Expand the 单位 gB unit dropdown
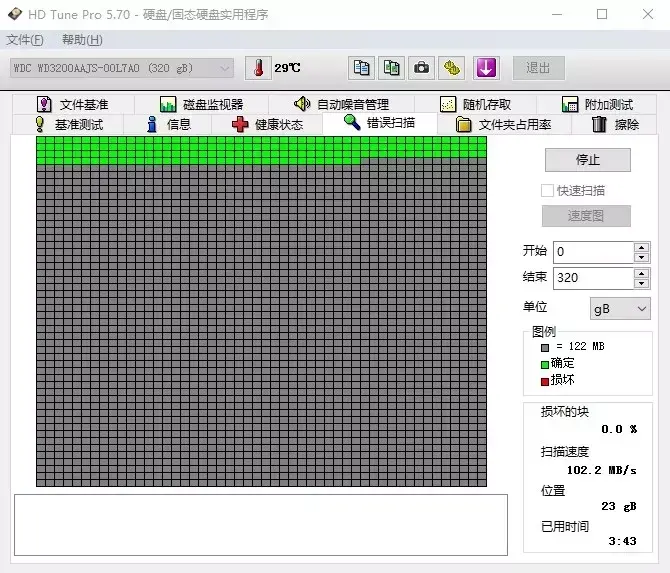The height and width of the screenshot is (573, 670). [x=620, y=309]
